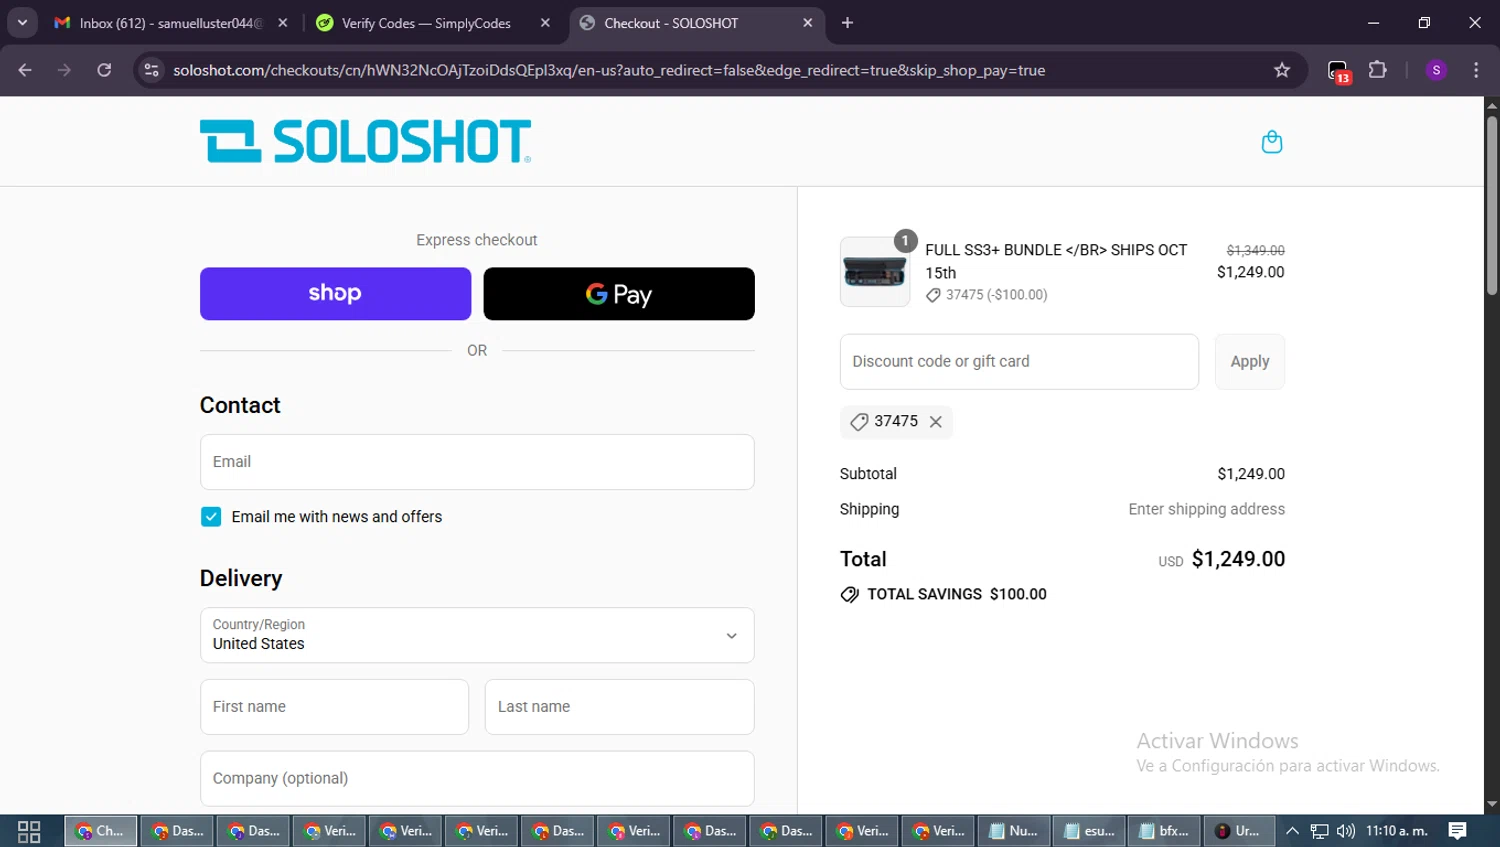This screenshot has width=1500, height=847.
Task: Uncheck Email me with news and offers
Action: (211, 517)
